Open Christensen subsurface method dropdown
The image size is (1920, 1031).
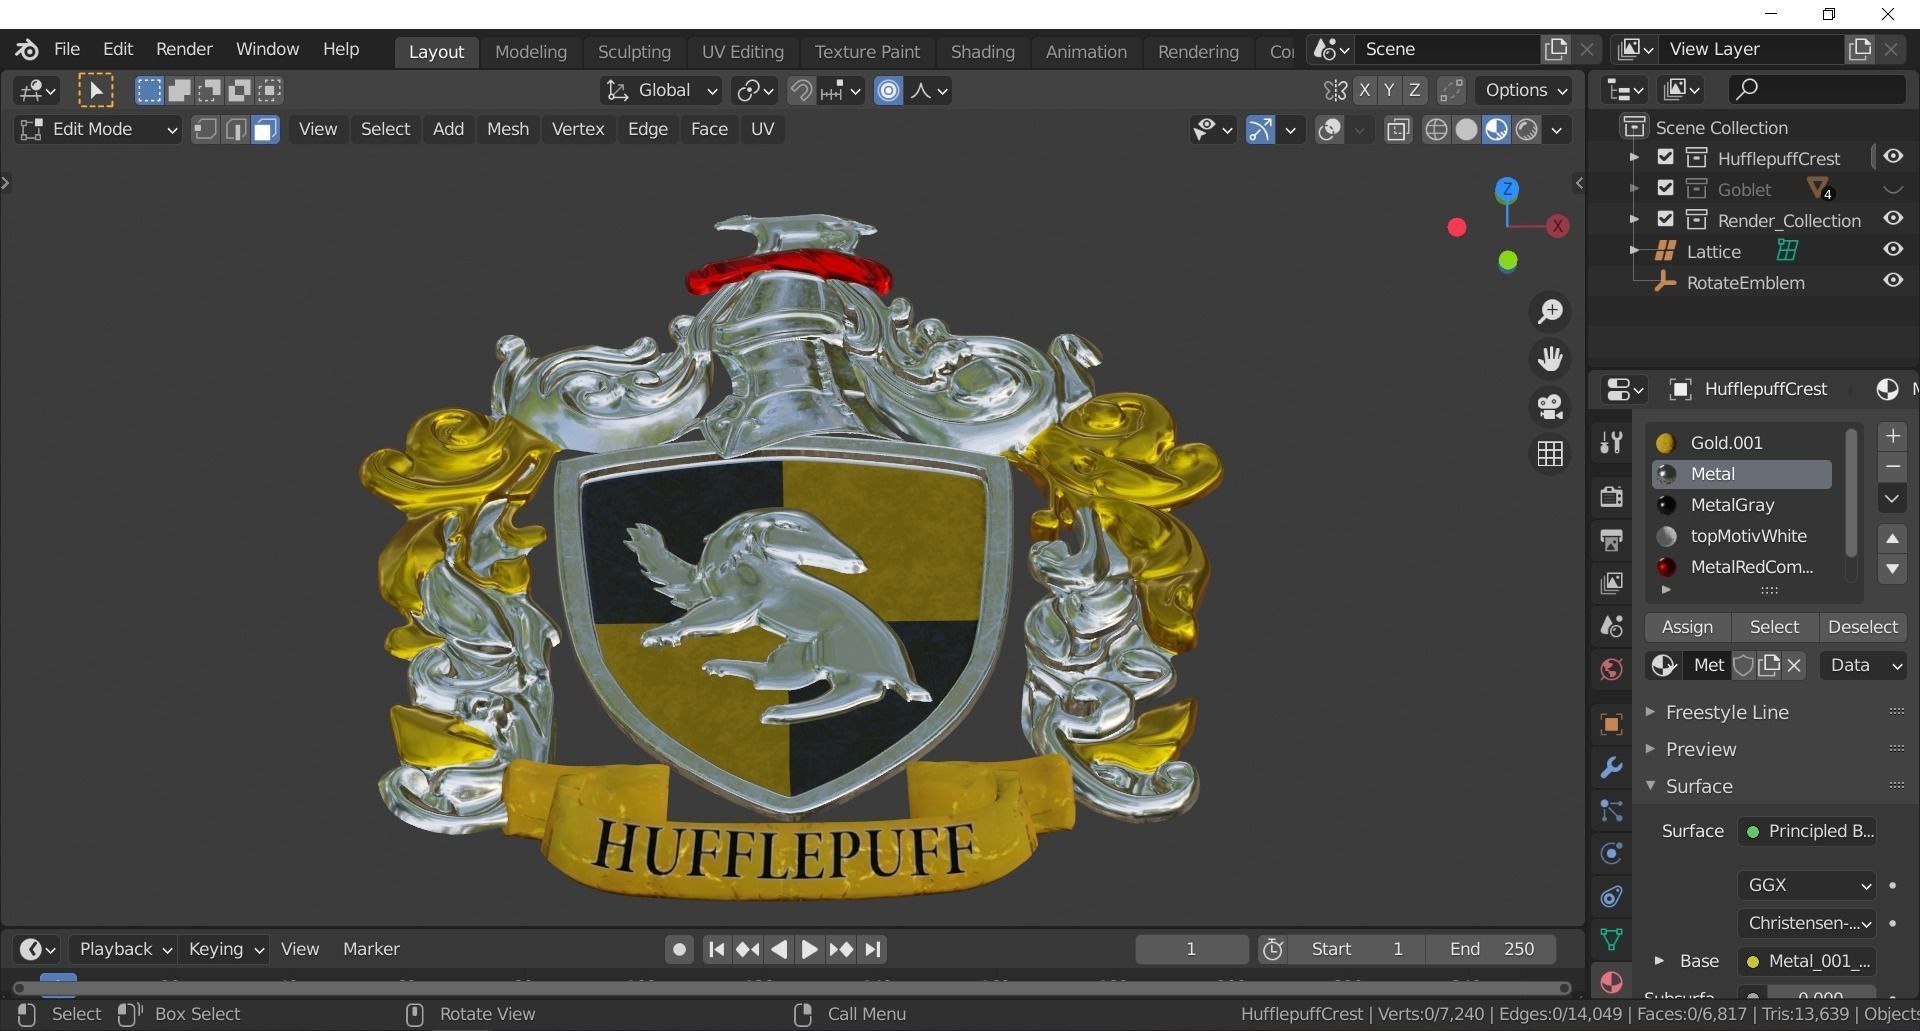pos(1806,924)
